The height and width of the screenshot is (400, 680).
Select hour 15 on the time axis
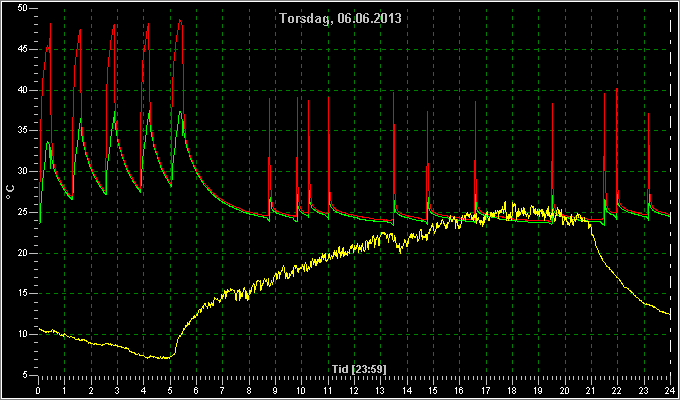tap(433, 390)
